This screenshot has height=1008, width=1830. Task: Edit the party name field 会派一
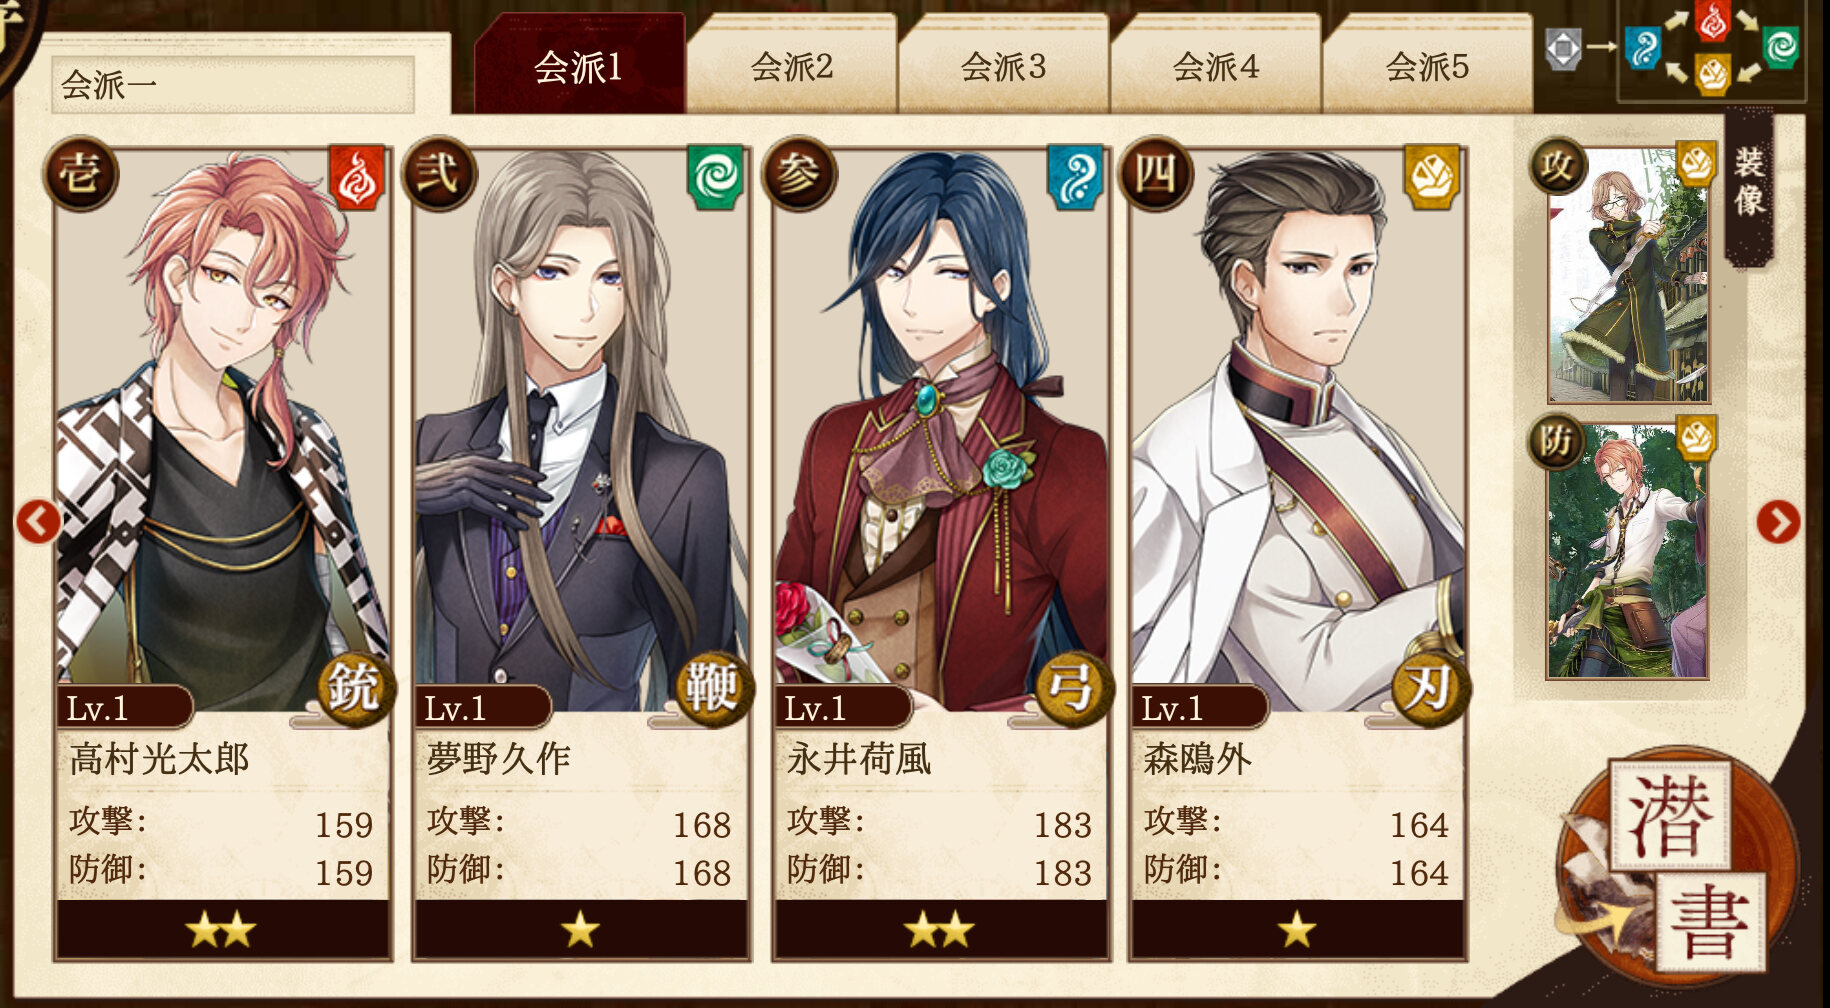pos(232,84)
